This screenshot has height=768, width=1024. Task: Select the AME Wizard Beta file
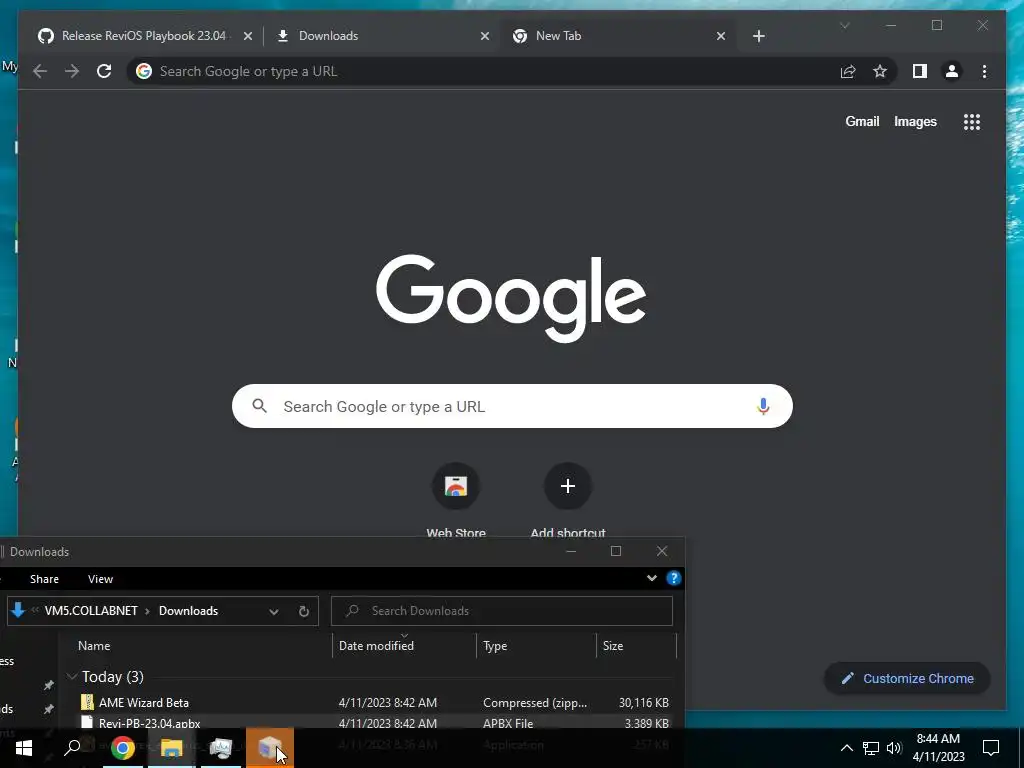pyautogui.click(x=144, y=703)
